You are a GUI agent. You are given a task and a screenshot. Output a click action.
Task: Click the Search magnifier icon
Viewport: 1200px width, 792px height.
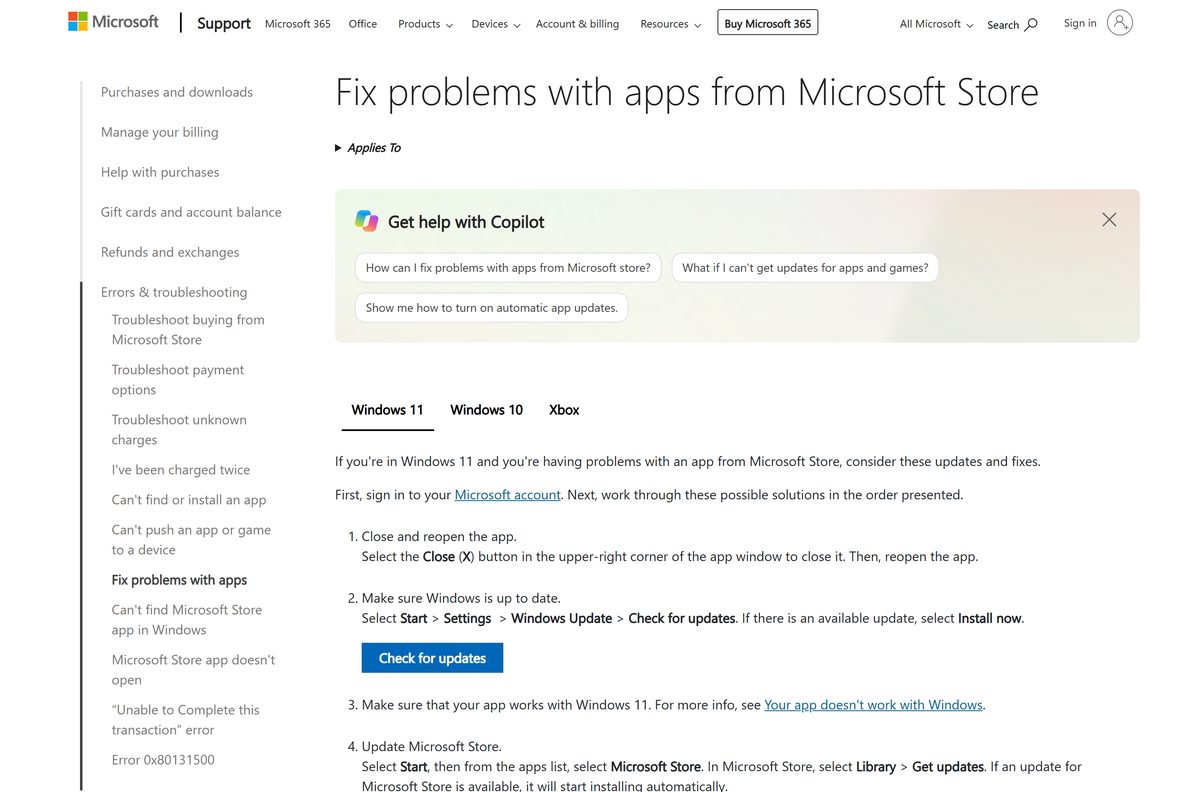click(x=1031, y=24)
